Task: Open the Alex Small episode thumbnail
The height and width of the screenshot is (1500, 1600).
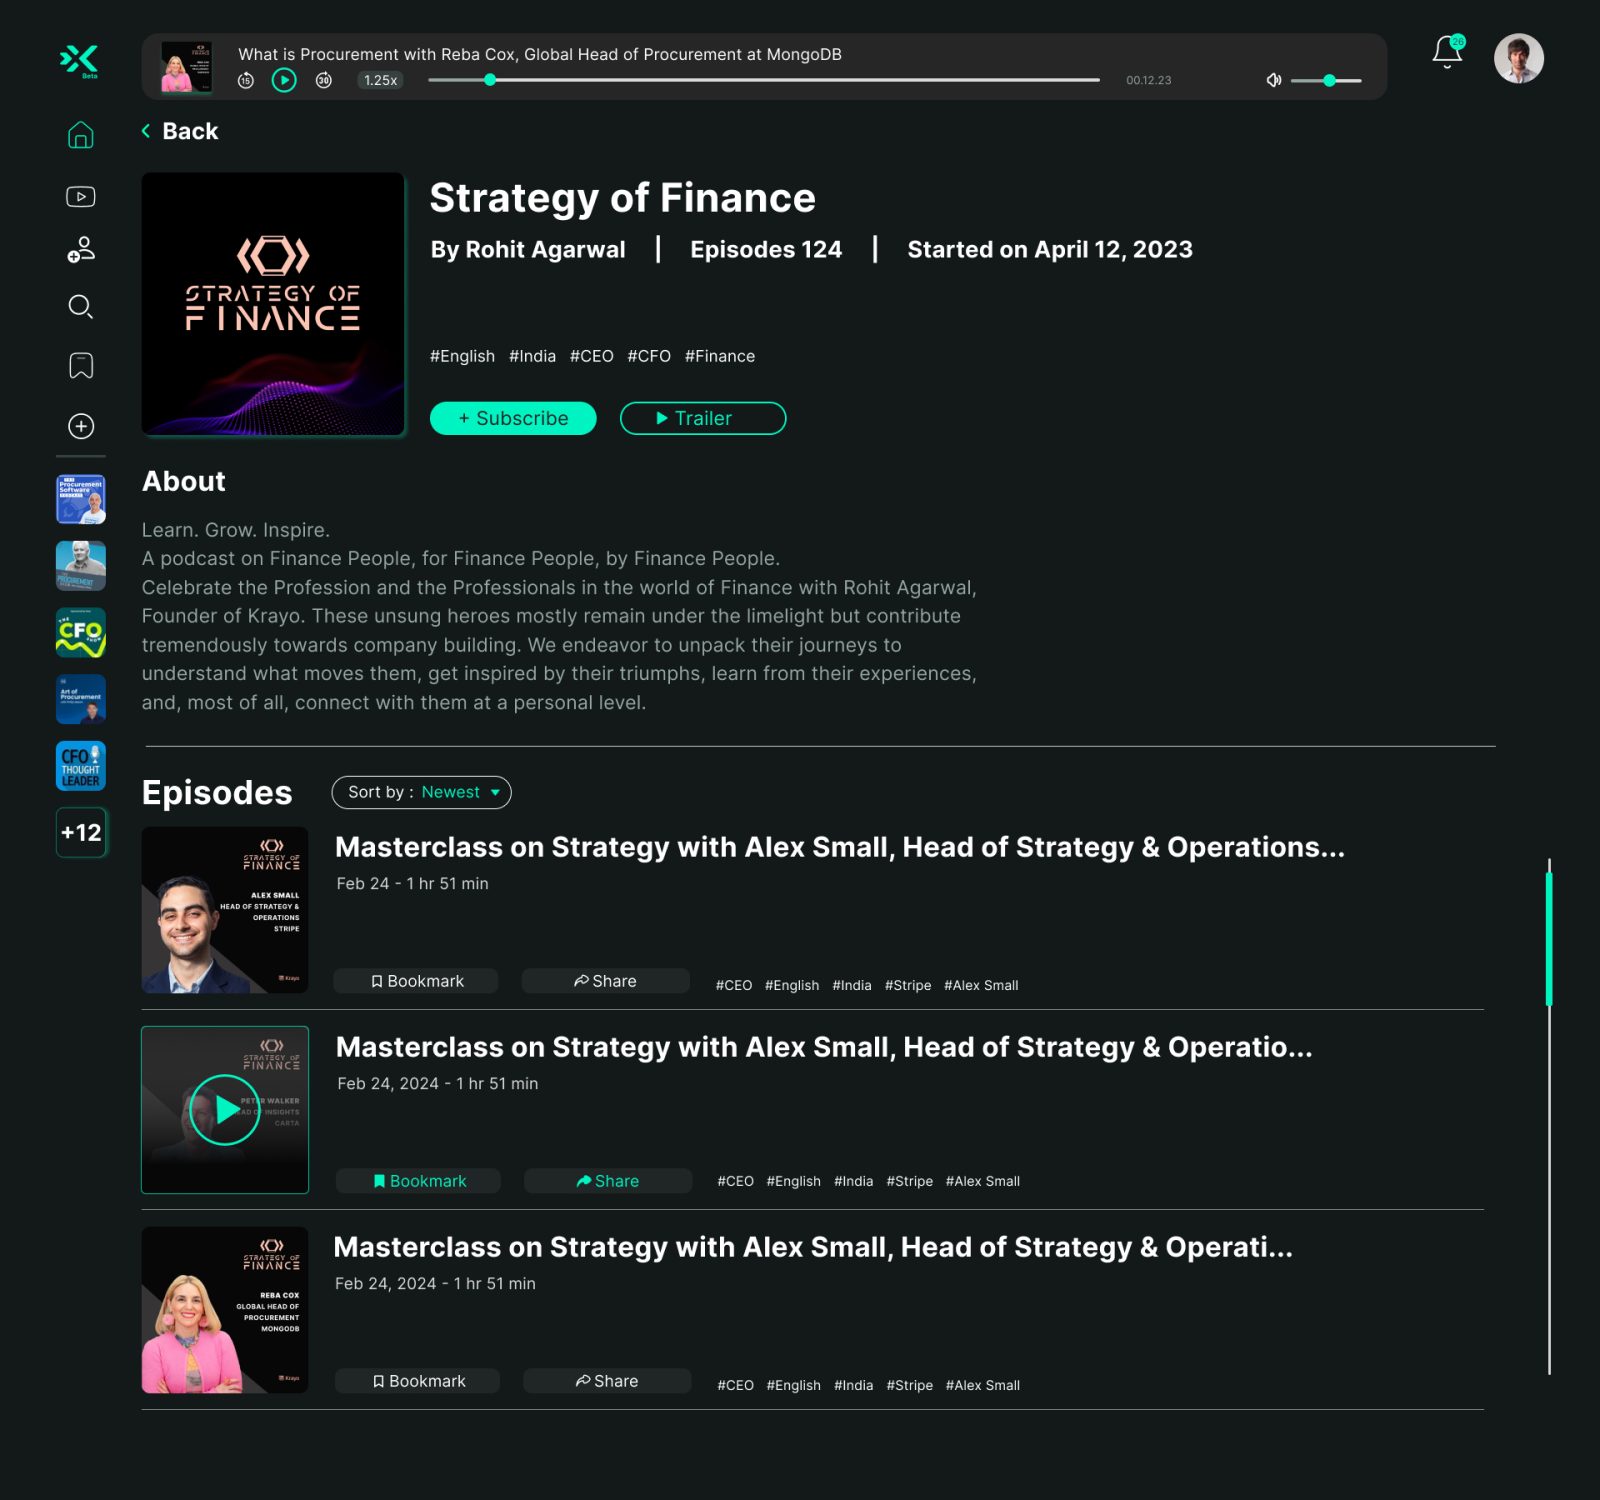Action: (x=225, y=910)
